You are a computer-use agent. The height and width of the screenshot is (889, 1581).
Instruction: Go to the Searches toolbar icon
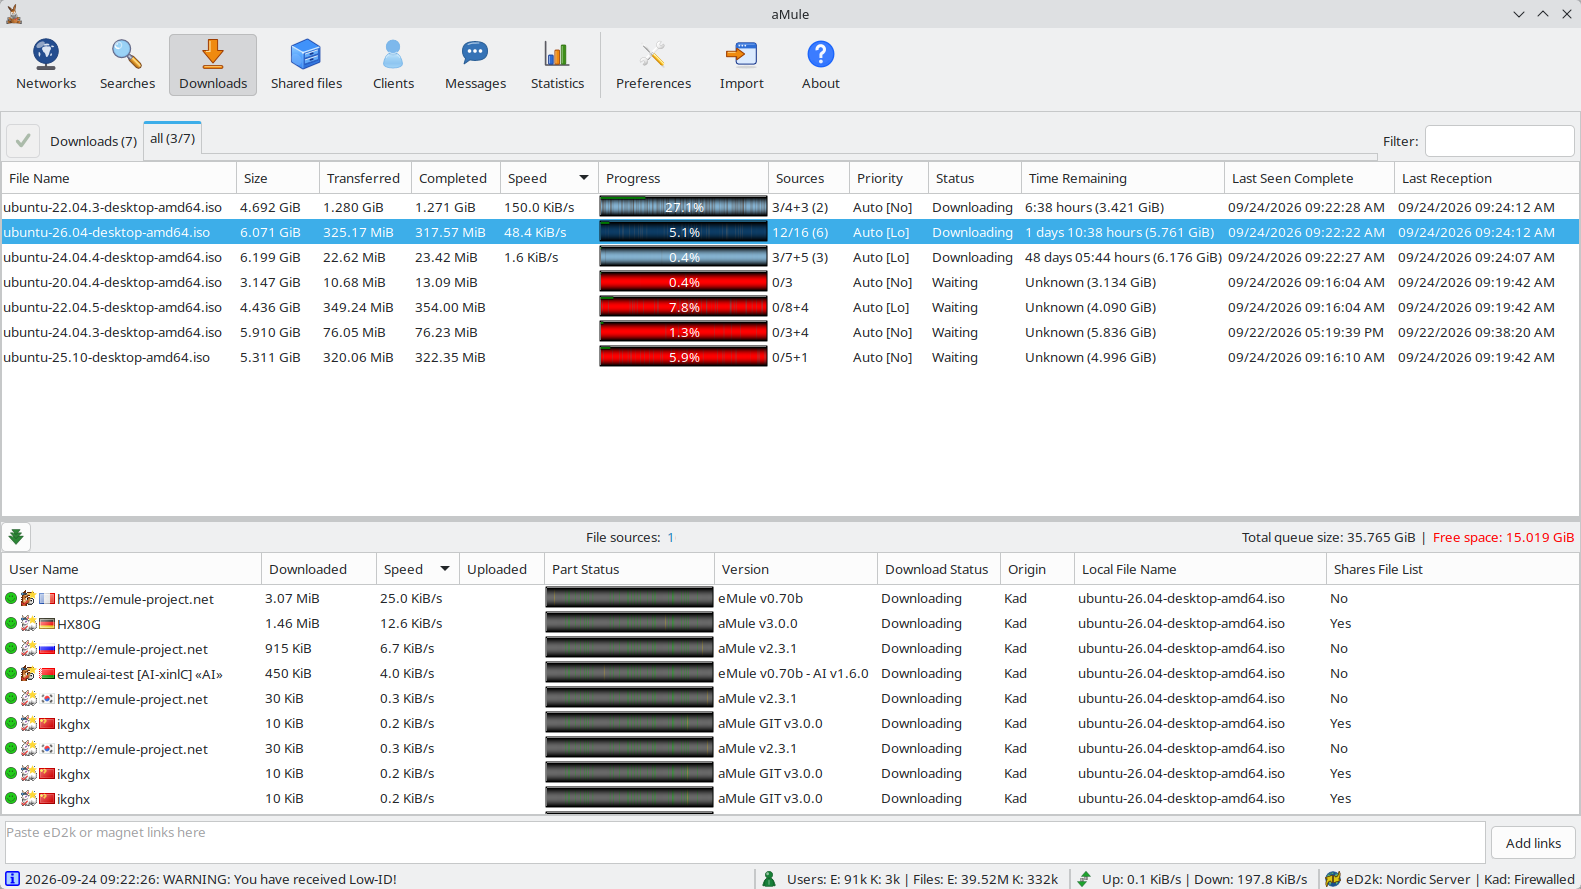[x=127, y=65]
